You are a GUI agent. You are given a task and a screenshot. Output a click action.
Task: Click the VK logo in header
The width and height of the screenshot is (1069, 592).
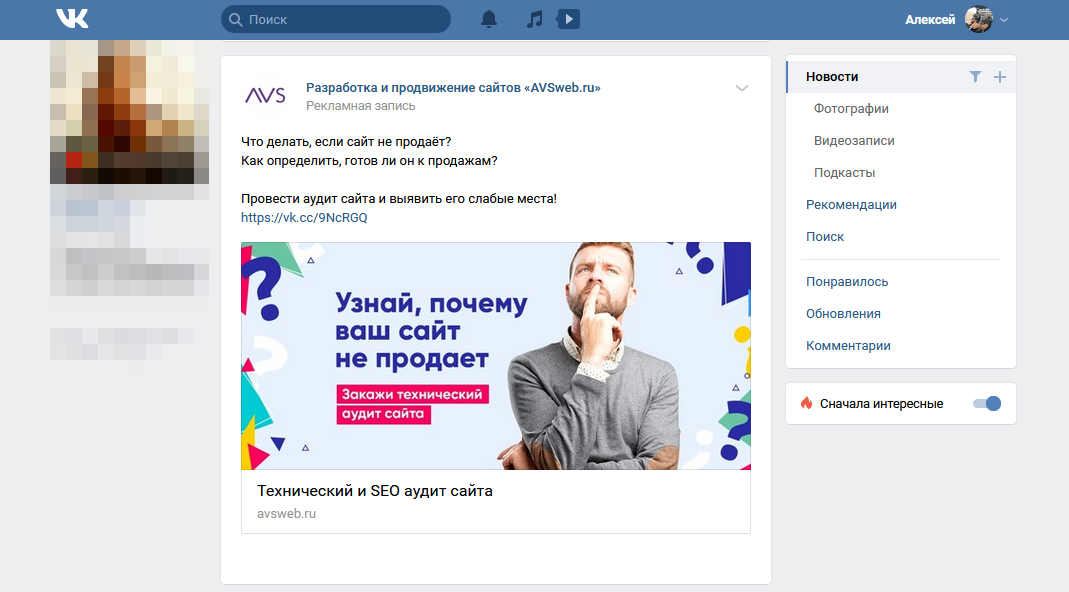click(x=72, y=19)
